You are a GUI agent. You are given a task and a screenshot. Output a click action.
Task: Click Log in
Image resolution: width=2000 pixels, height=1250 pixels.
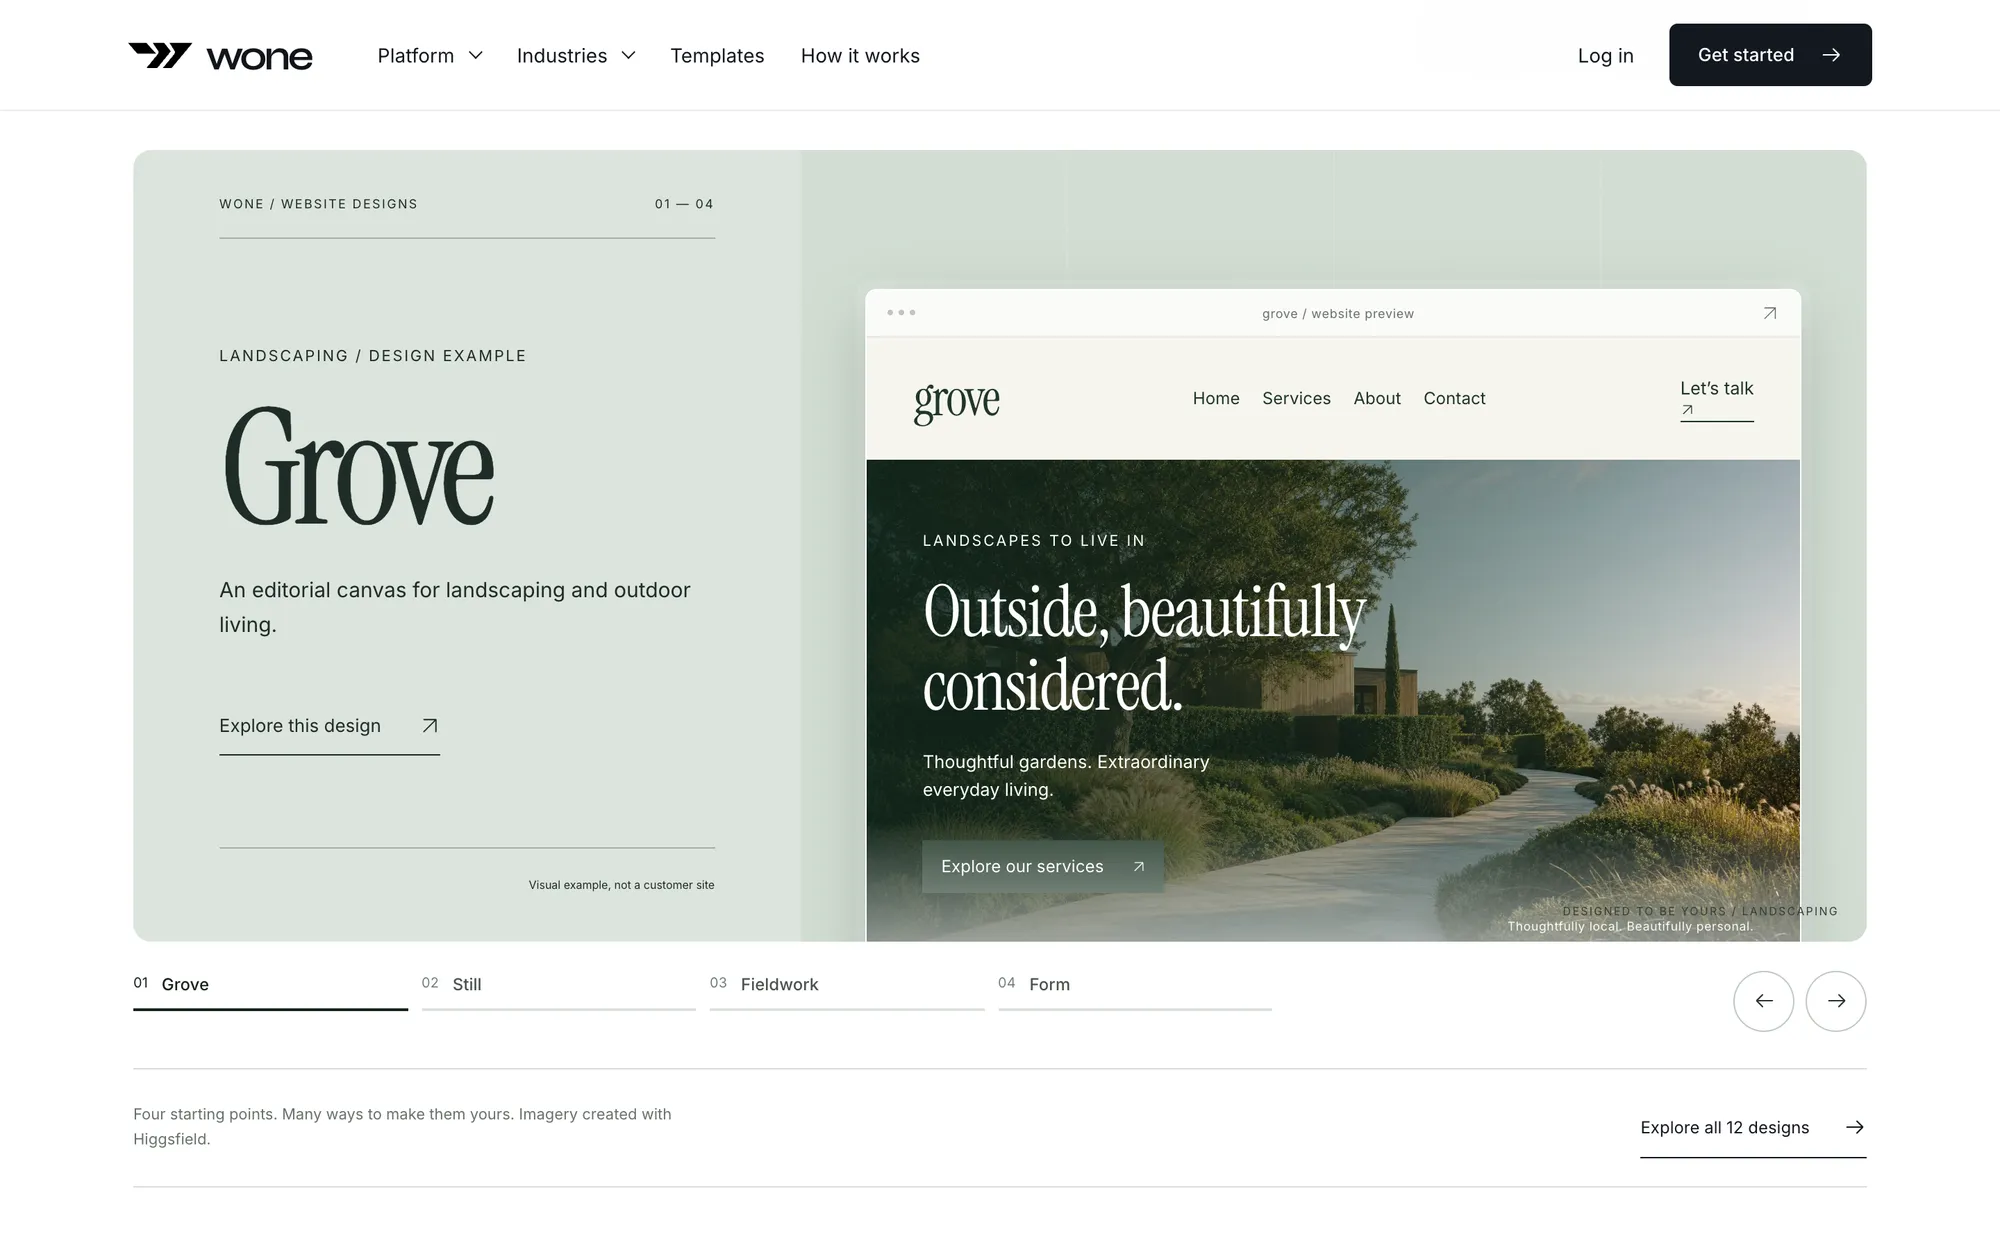tap(1605, 56)
